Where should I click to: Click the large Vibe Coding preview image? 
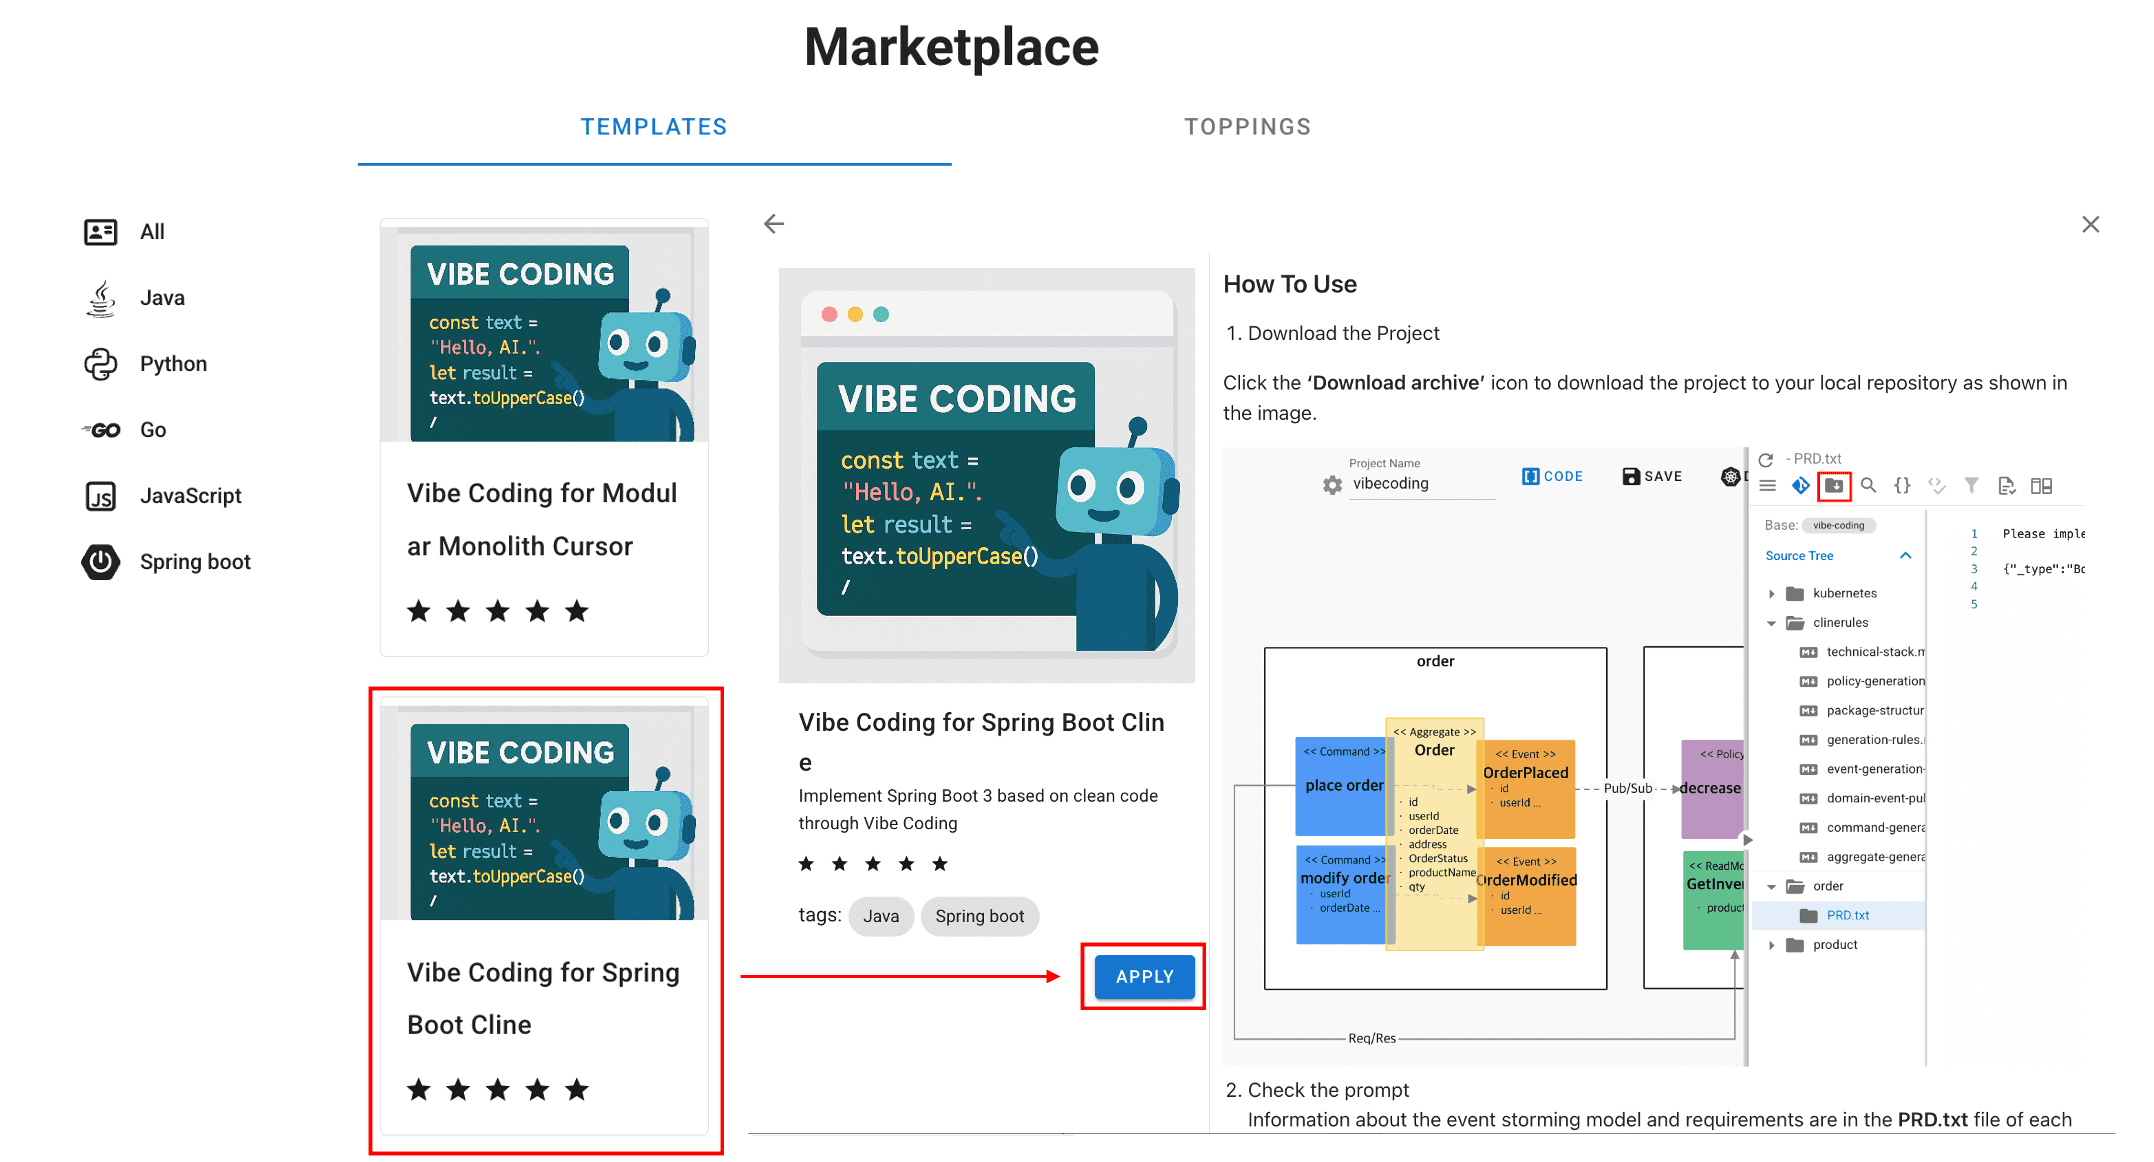click(986, 475)
